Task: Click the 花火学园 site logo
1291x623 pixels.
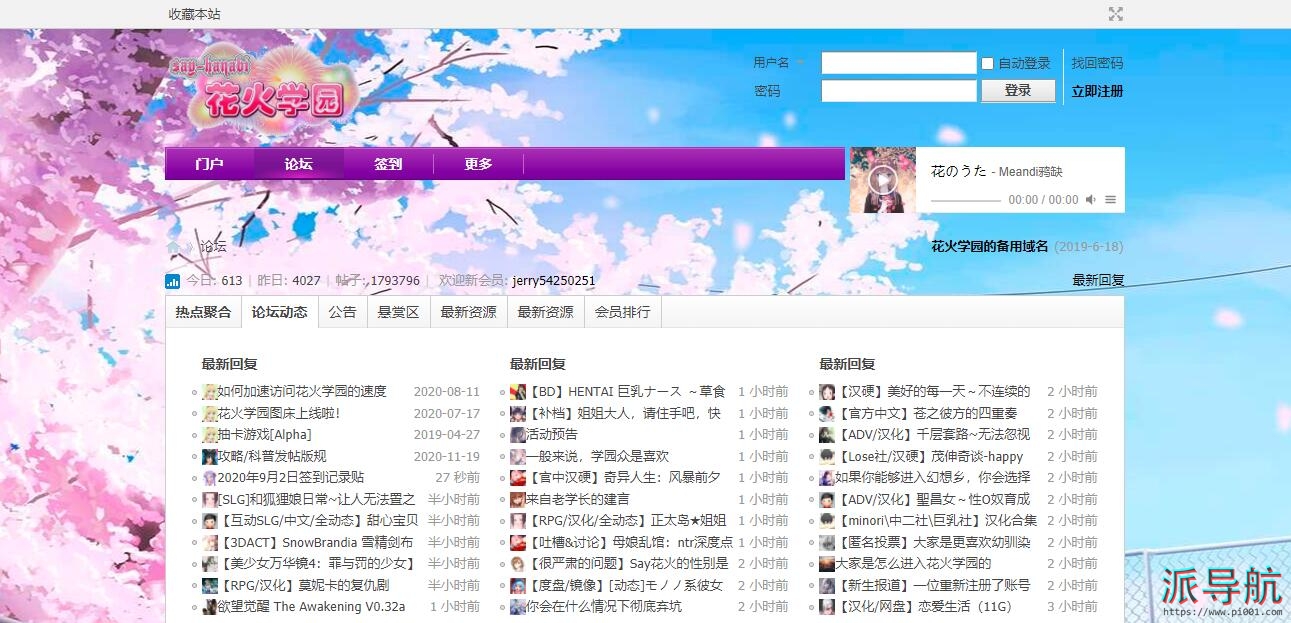Action: (x=265, y=87)
